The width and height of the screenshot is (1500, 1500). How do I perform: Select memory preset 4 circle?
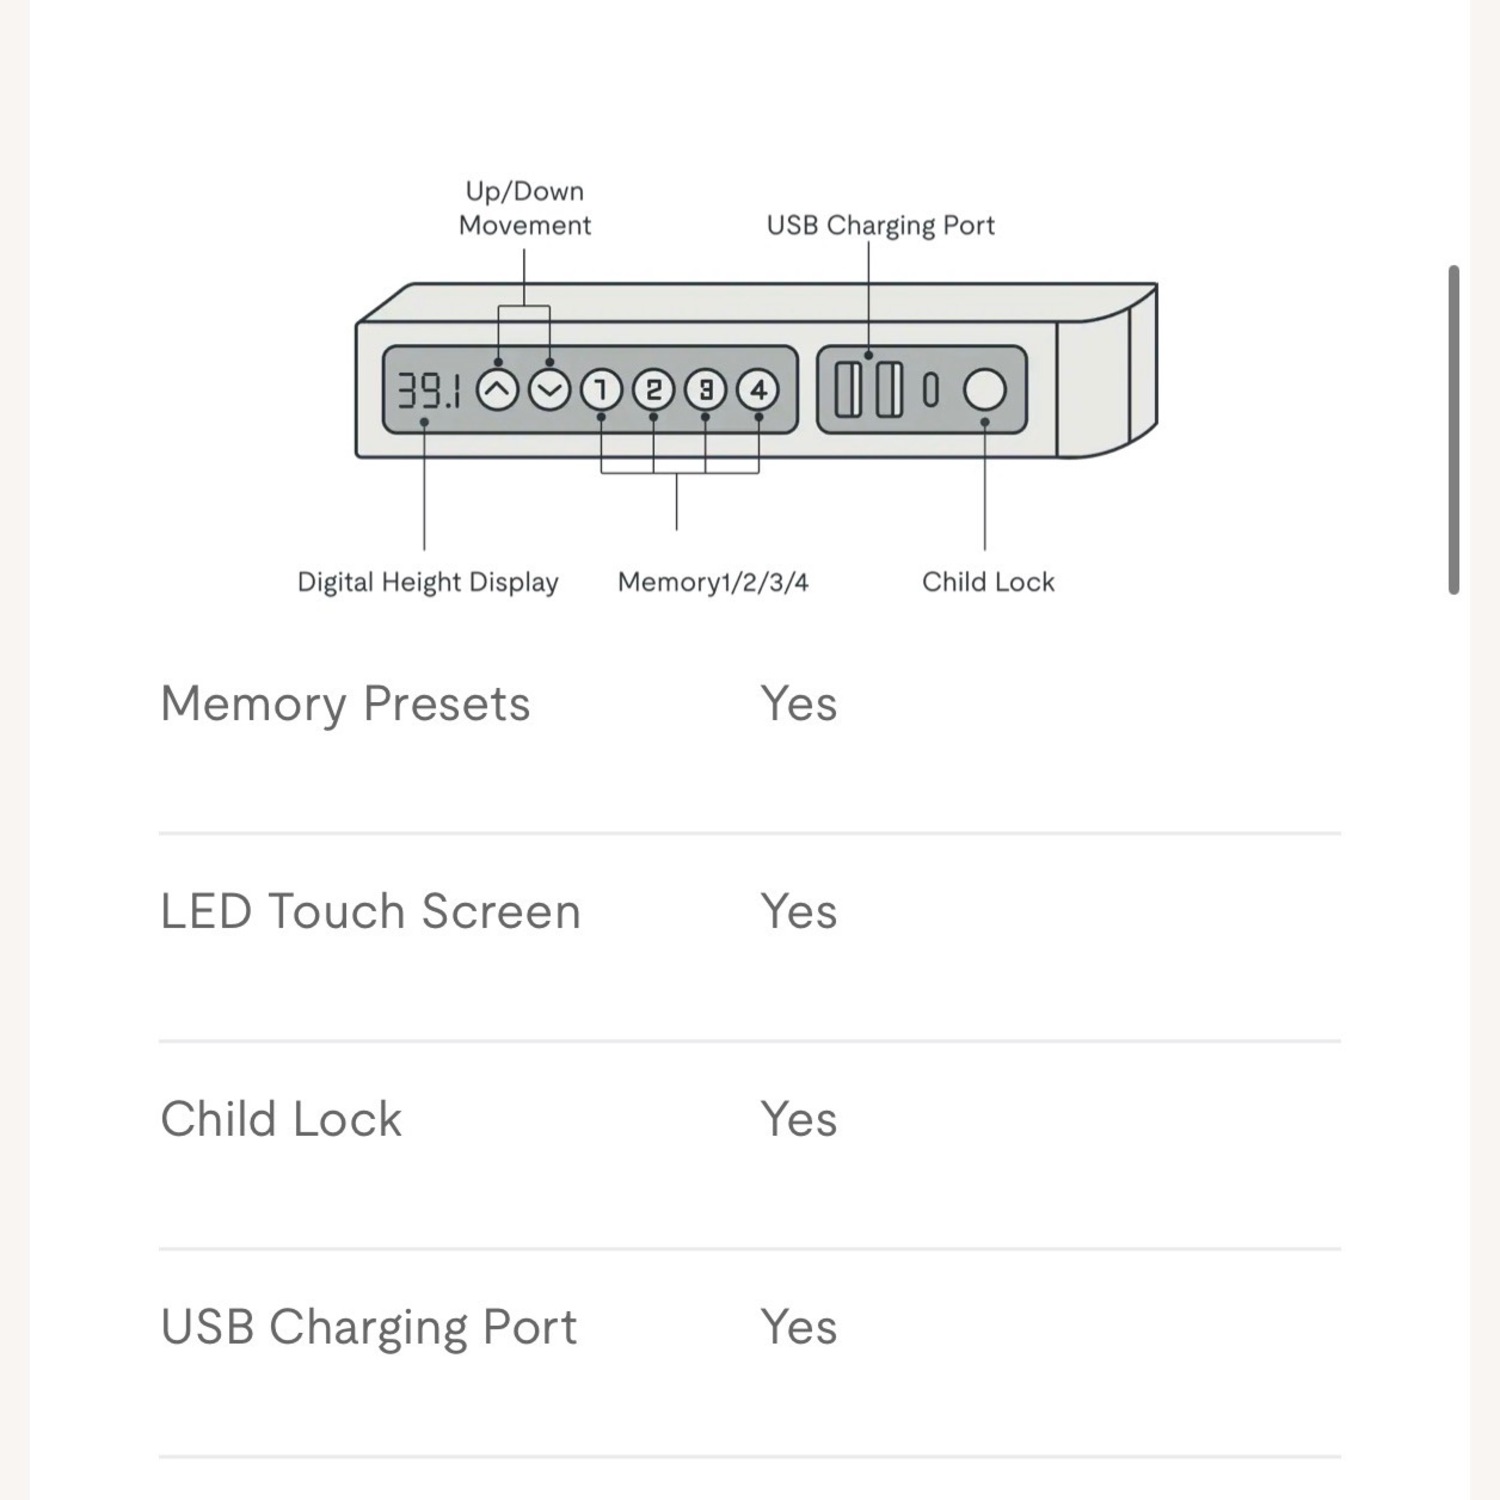pos(758,390)
